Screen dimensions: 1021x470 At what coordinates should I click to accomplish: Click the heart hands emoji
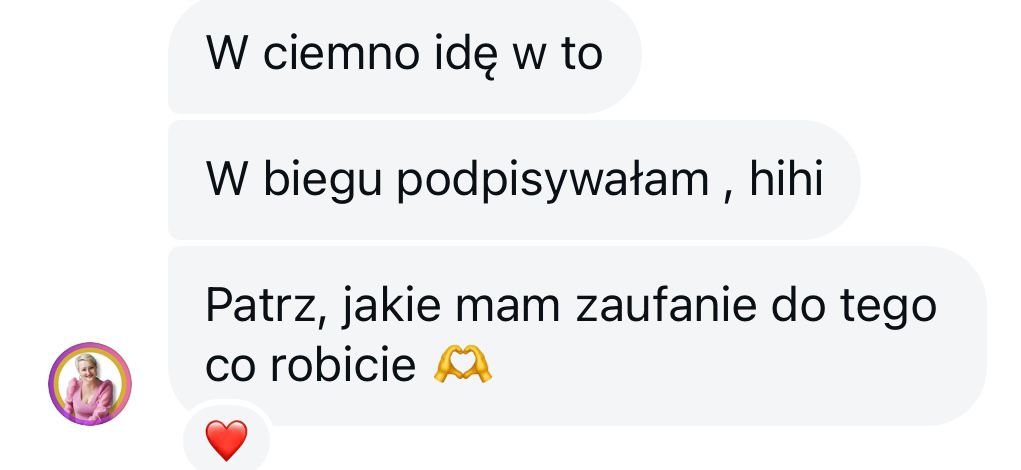(x=462, y=365)
